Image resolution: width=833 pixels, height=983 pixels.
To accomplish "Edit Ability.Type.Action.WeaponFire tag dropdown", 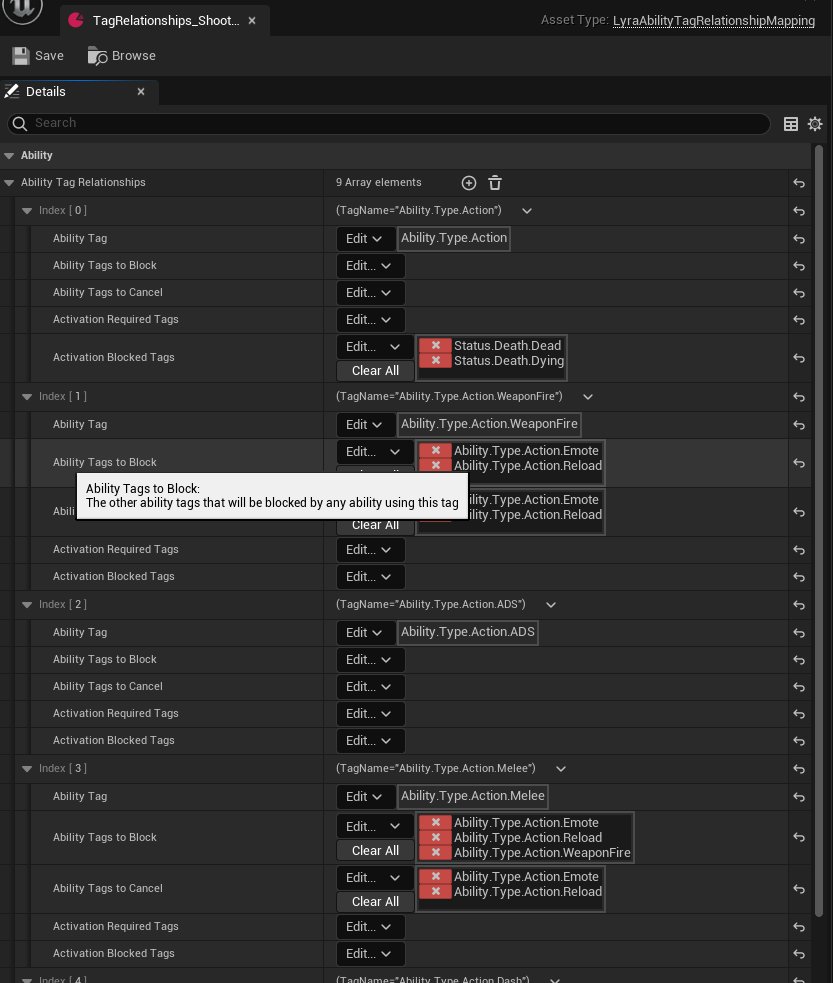I will click(x=365, y=425).
